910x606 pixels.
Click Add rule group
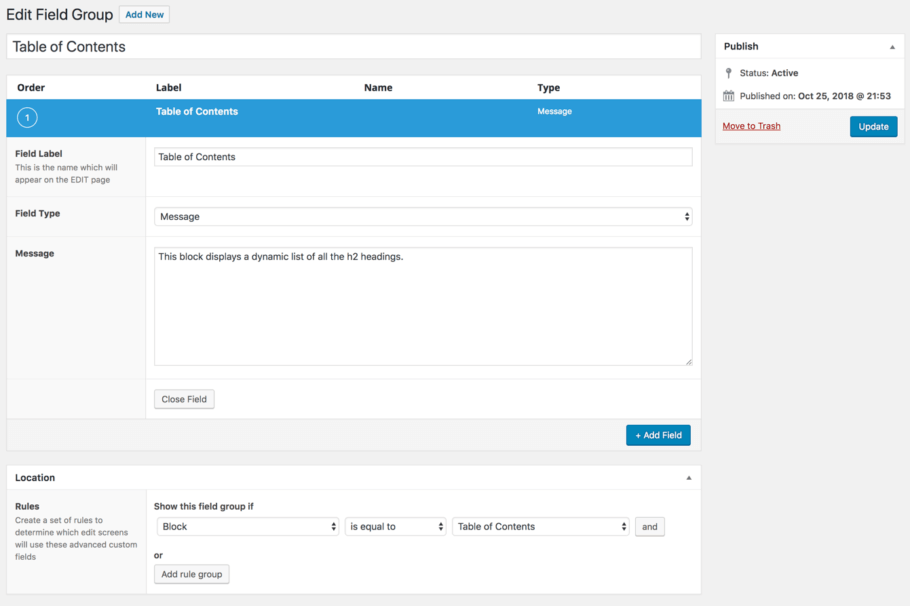tap(191, 574)
